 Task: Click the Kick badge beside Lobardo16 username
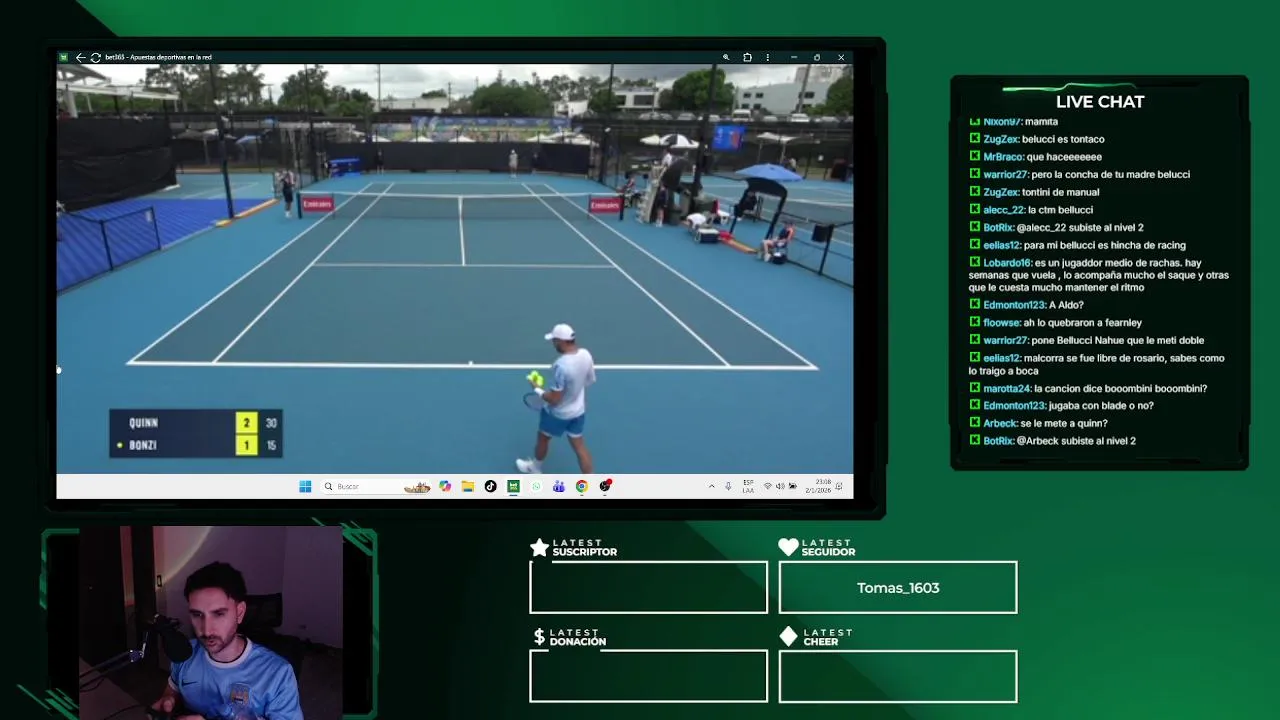974,263
